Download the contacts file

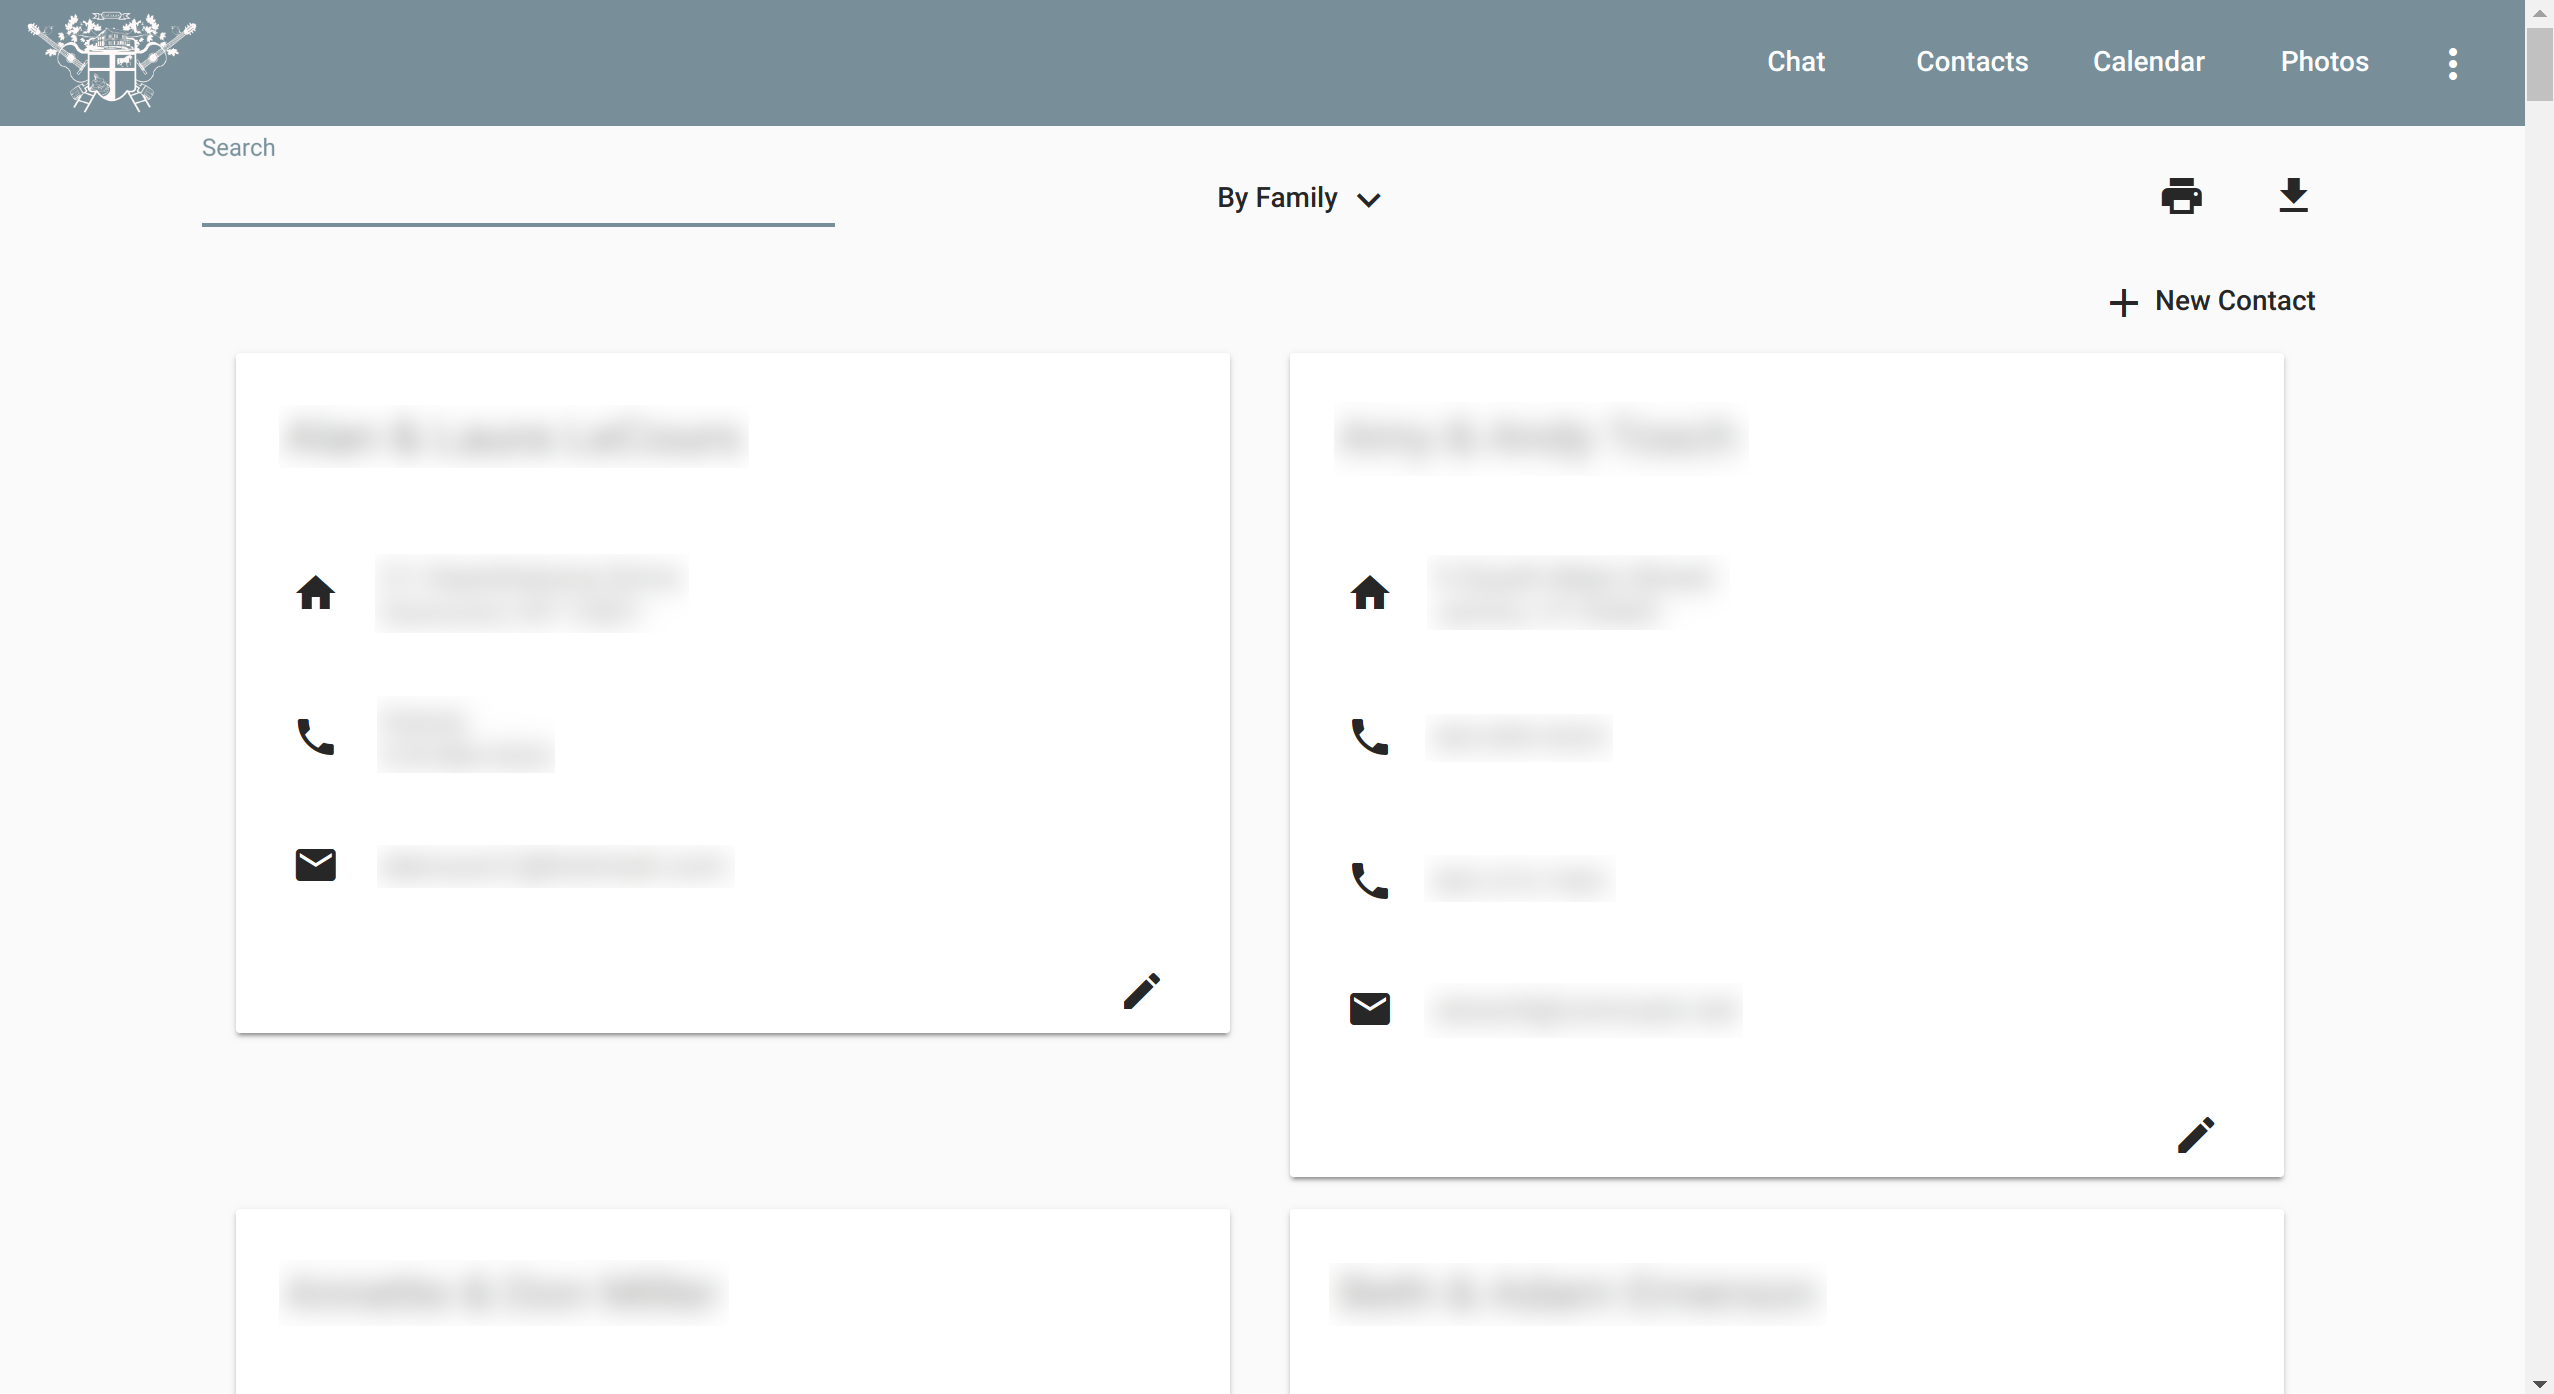click(2293, 196)
